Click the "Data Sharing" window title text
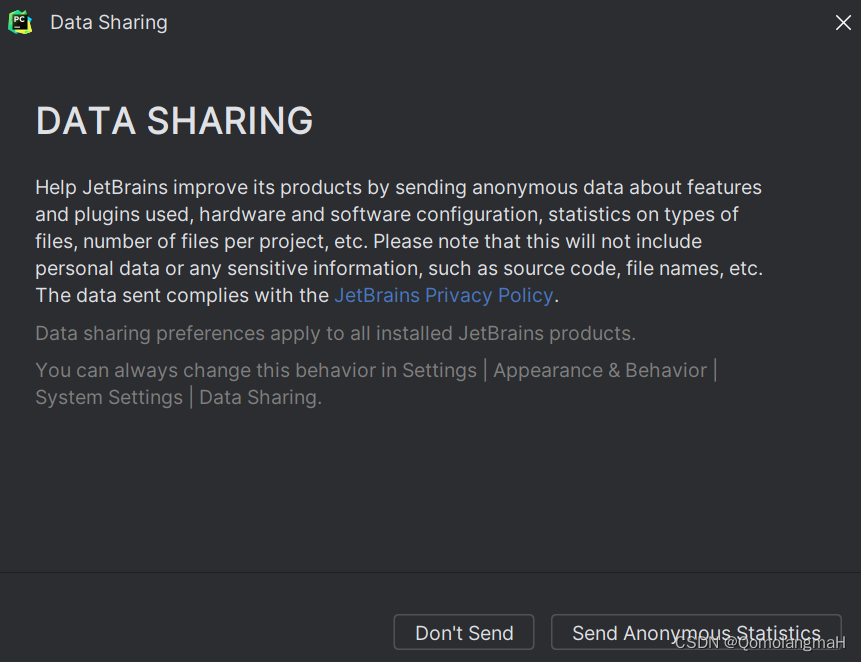The image size is (861, 662). [109, 22]
